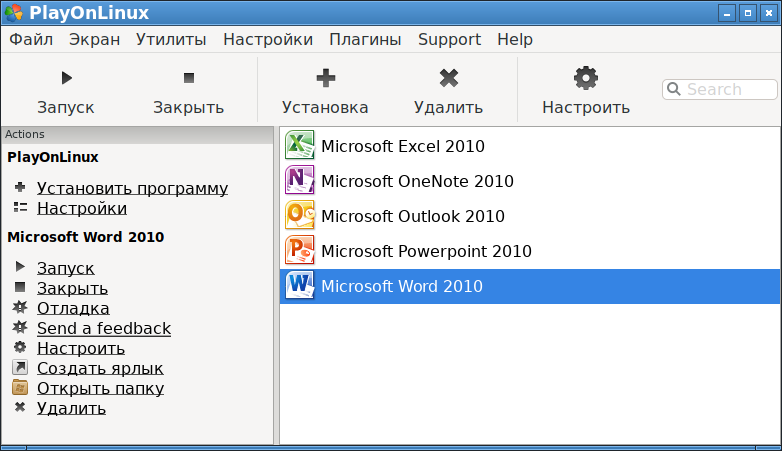Click the gear icon beside sidebar Настроить

(20, 347)
